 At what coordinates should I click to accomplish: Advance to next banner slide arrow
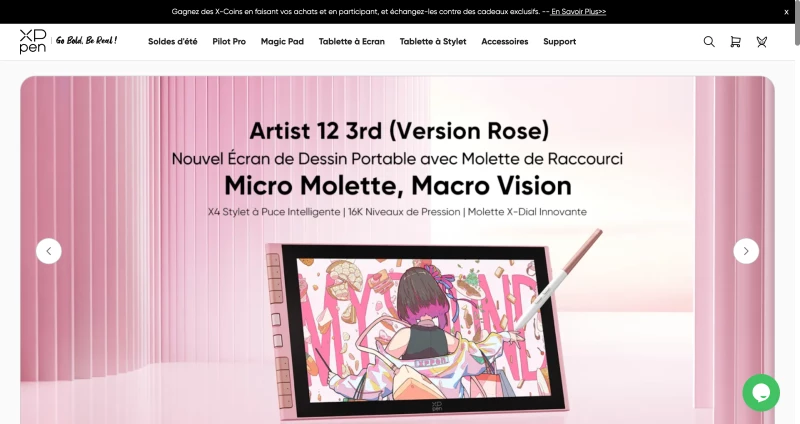point(746,251)
